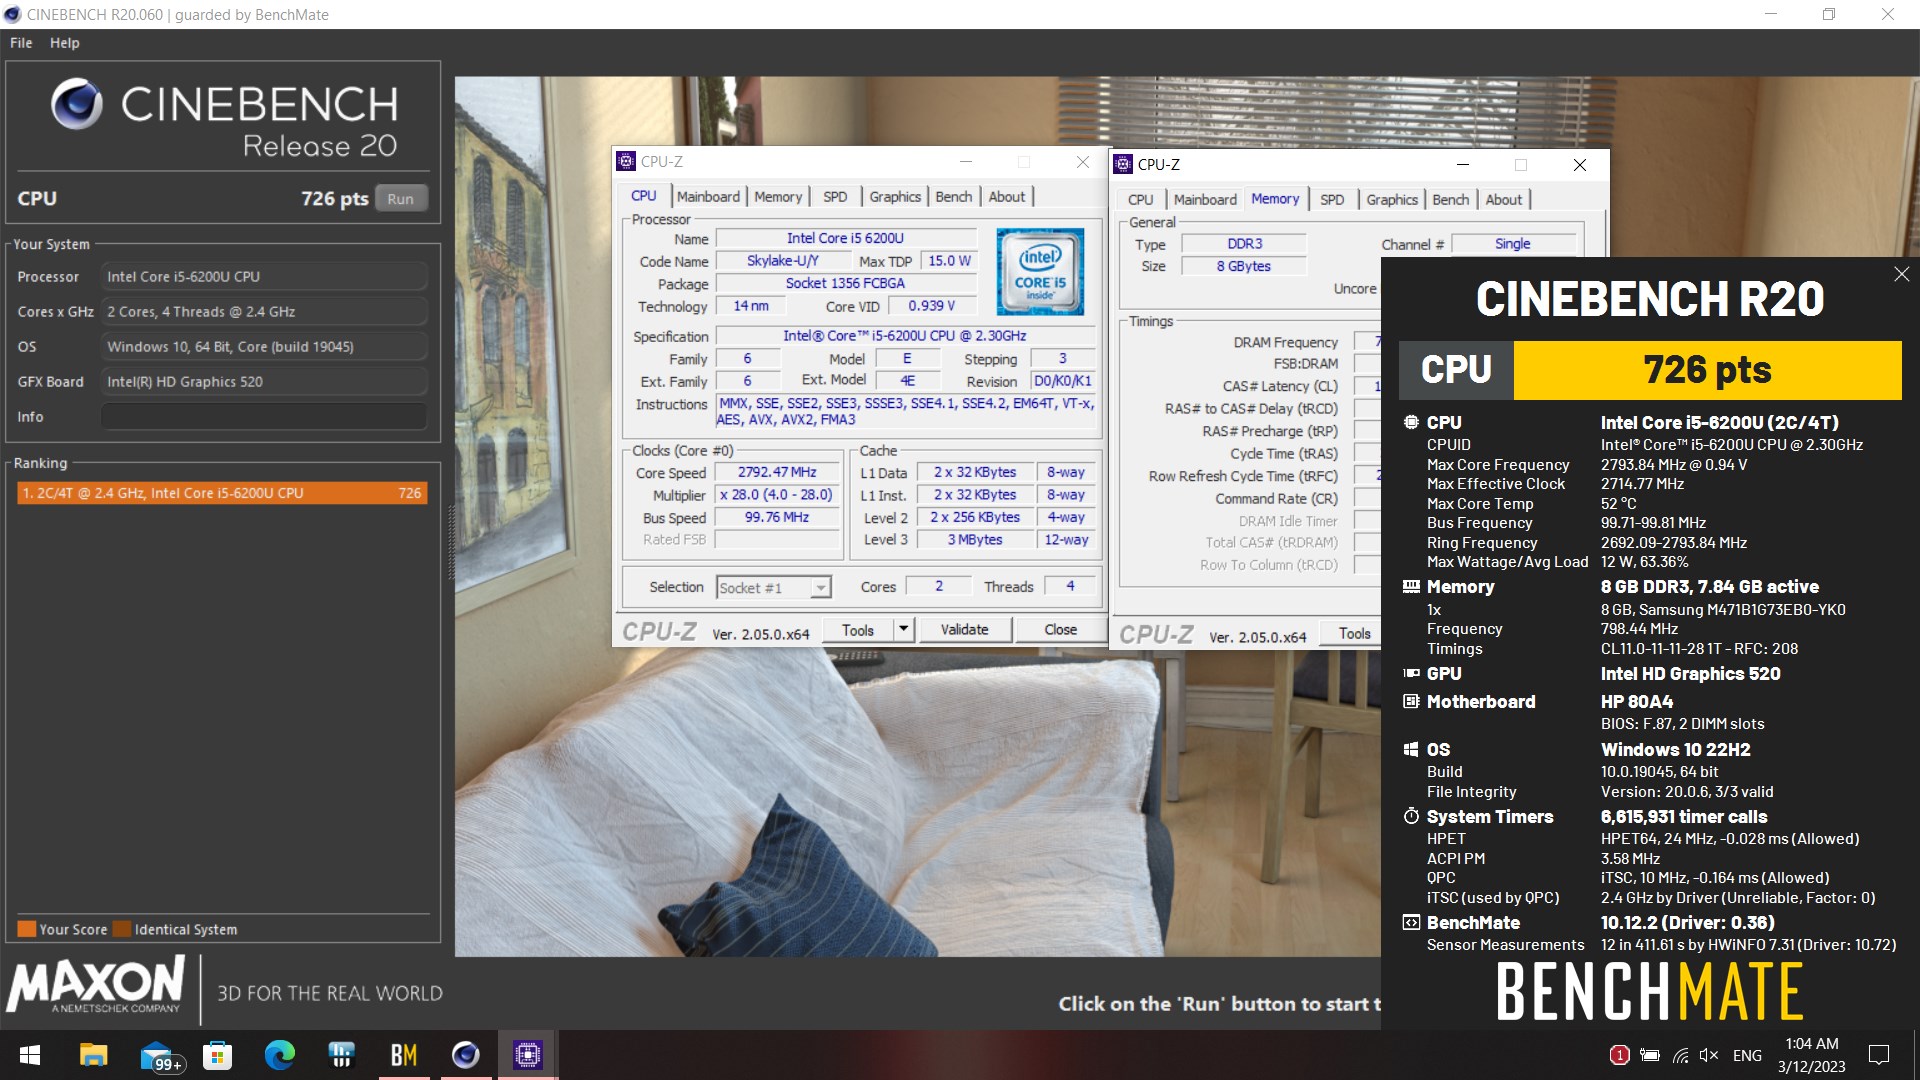
Task: Click ENG language indicator in tray
Action: (x=1747, y=1055)
